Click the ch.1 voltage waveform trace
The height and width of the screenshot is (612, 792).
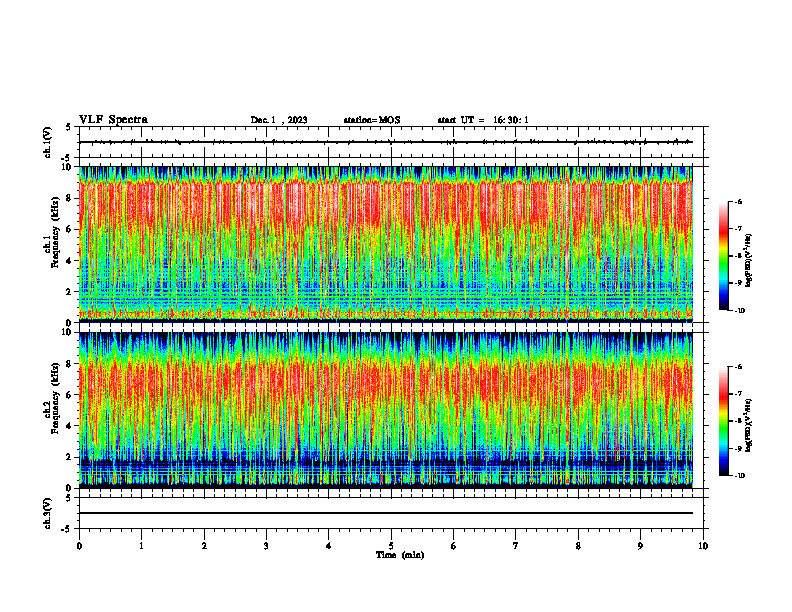pyautogui.click(x=386, y=142)
